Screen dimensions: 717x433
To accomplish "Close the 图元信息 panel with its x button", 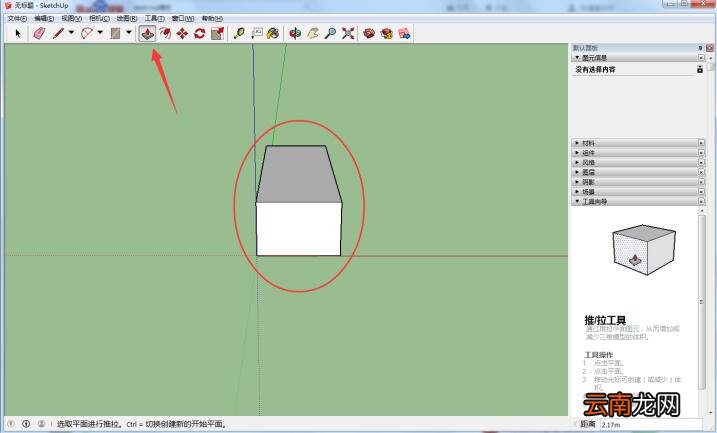I will pyautogui.click(x=701, y=58).
